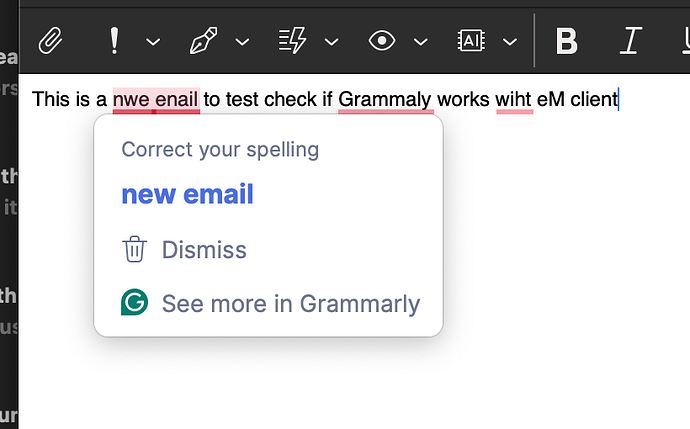Click the 'Correct your spelling' heading
The width and height of the screenshot is (690, 429).
coord(220,150)
